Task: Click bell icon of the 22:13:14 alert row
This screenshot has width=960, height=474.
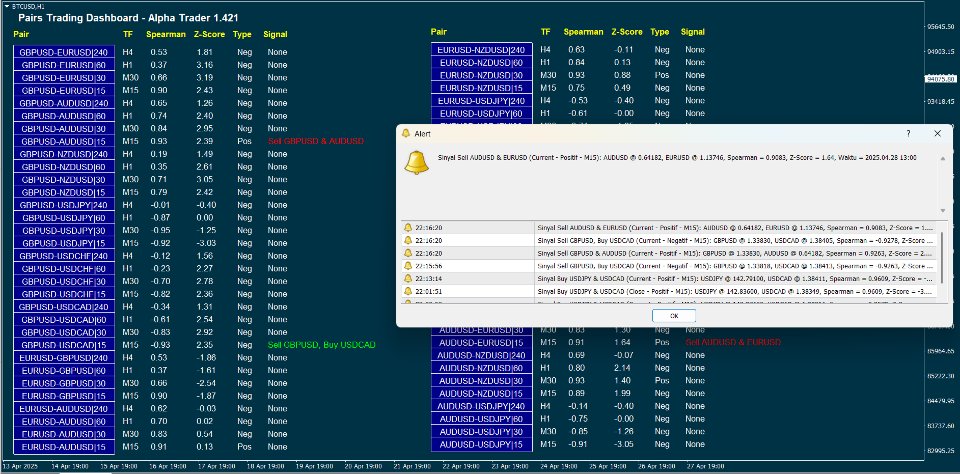Action: point(408,279)
